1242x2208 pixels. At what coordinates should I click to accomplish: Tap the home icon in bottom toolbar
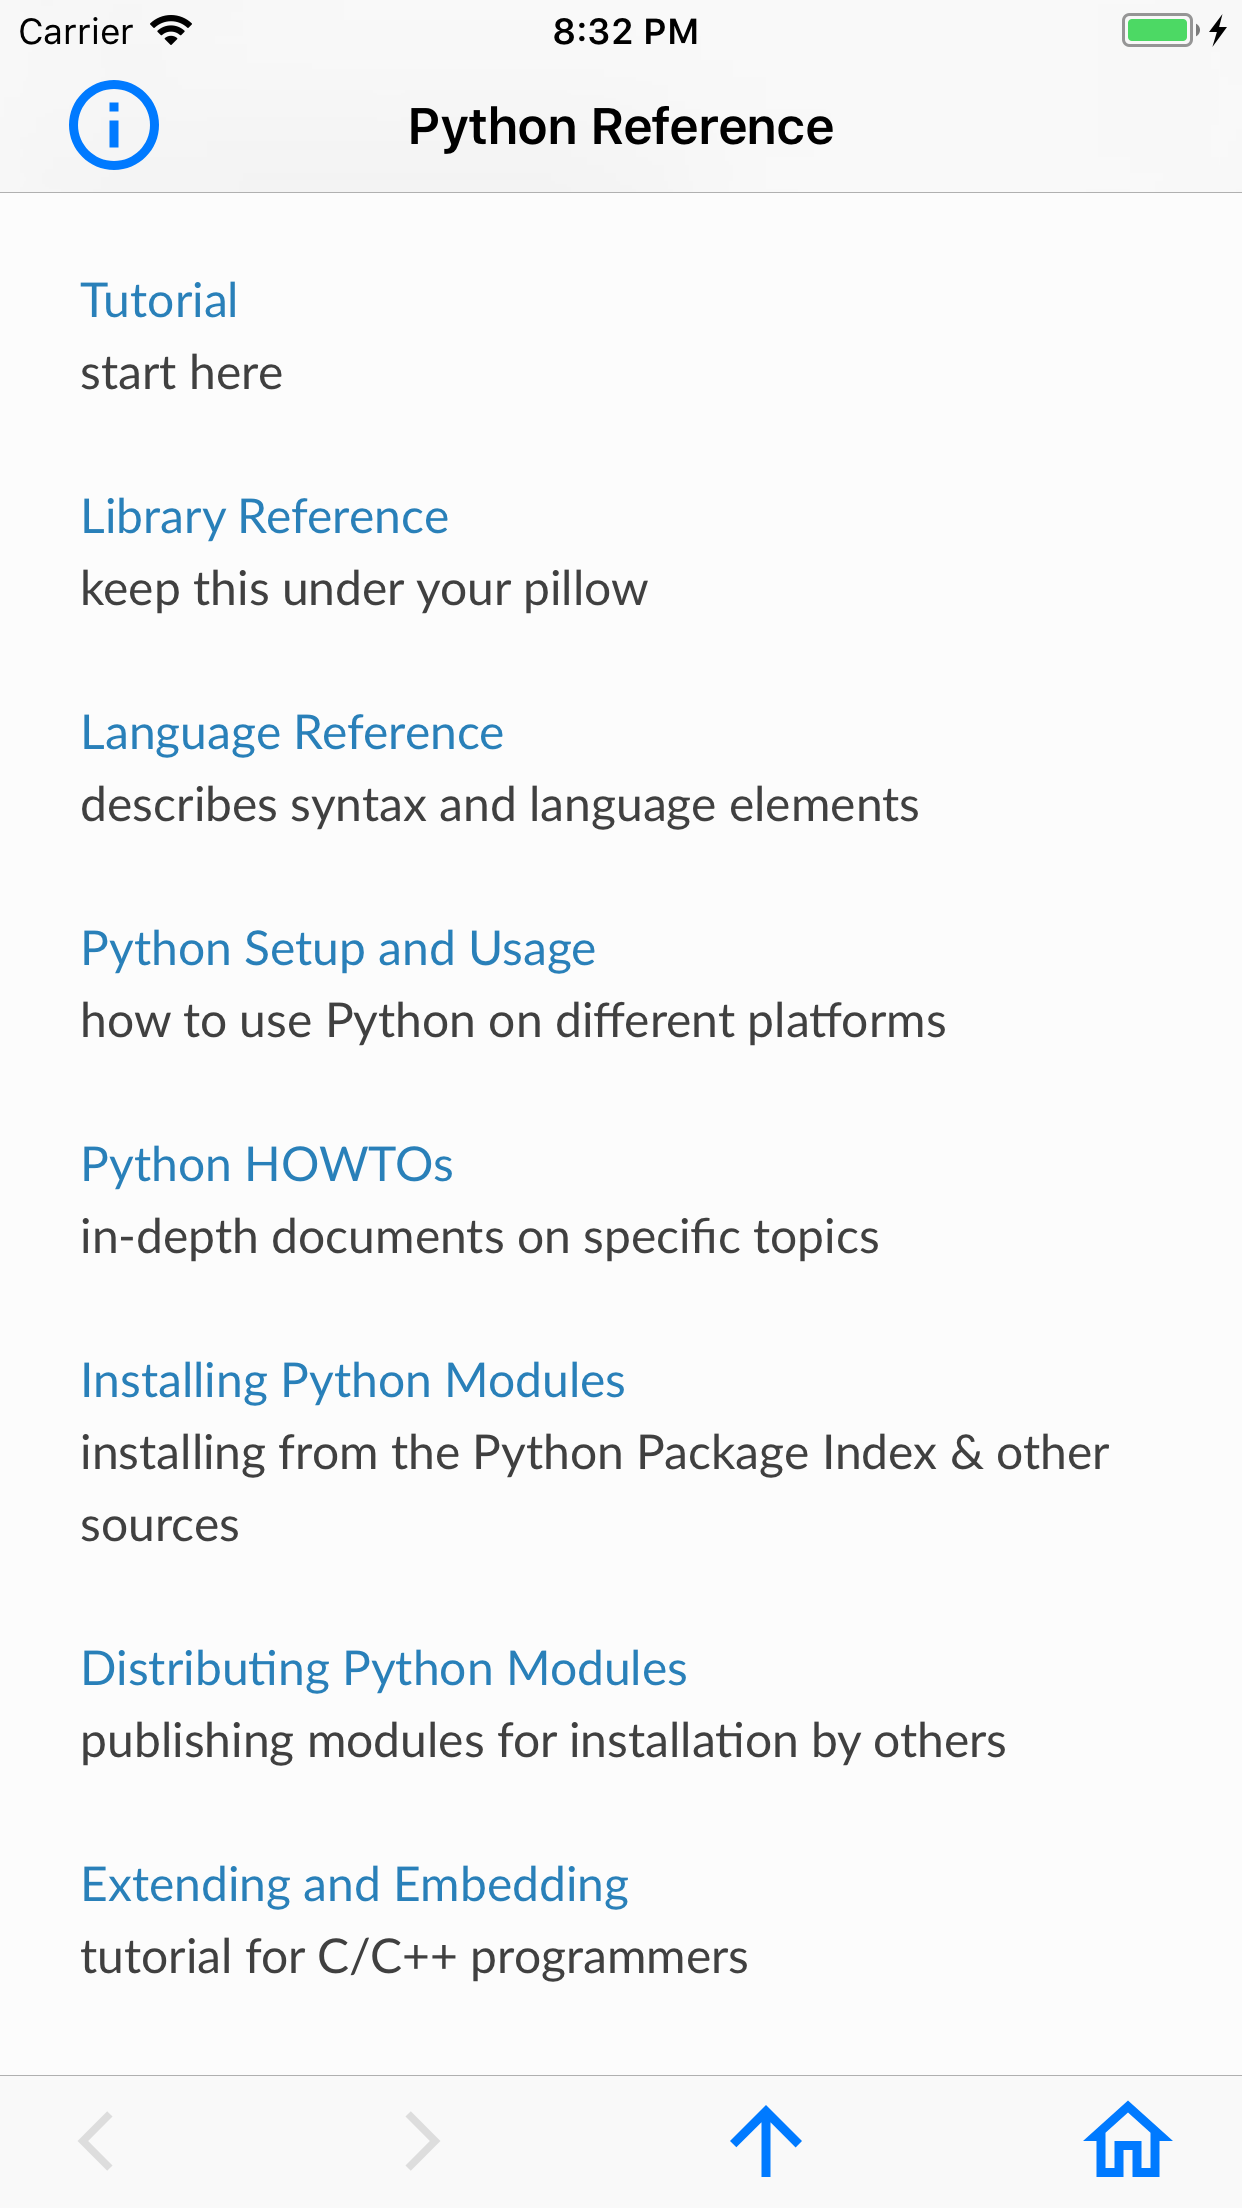(1127, 2140)
